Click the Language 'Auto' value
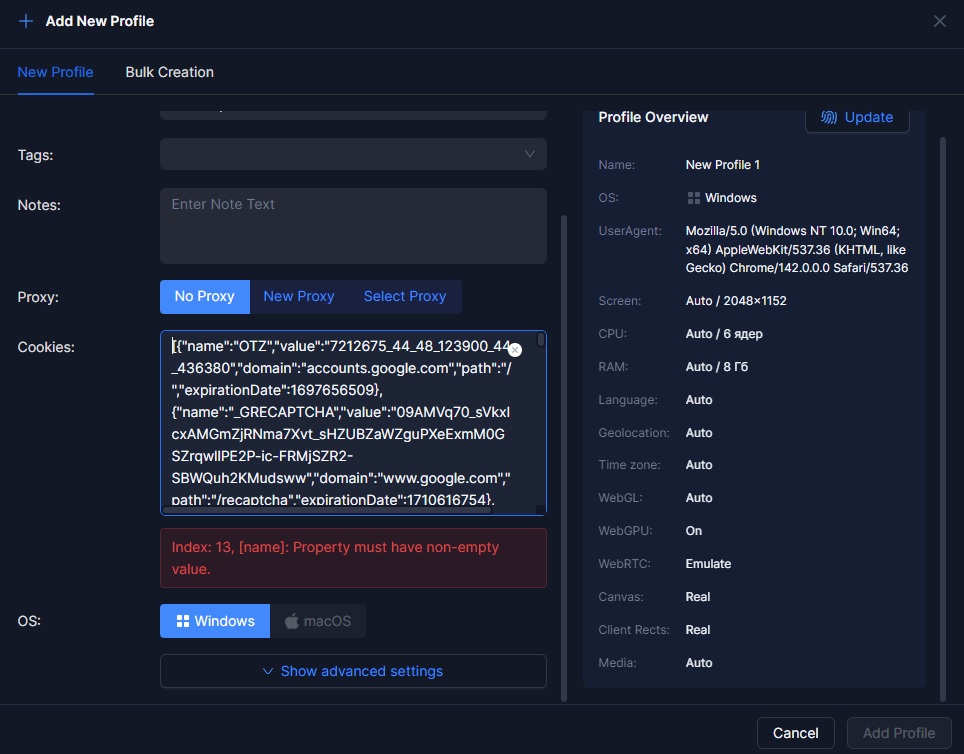Screen dimensions: 964x754 [x=699, y=400]
